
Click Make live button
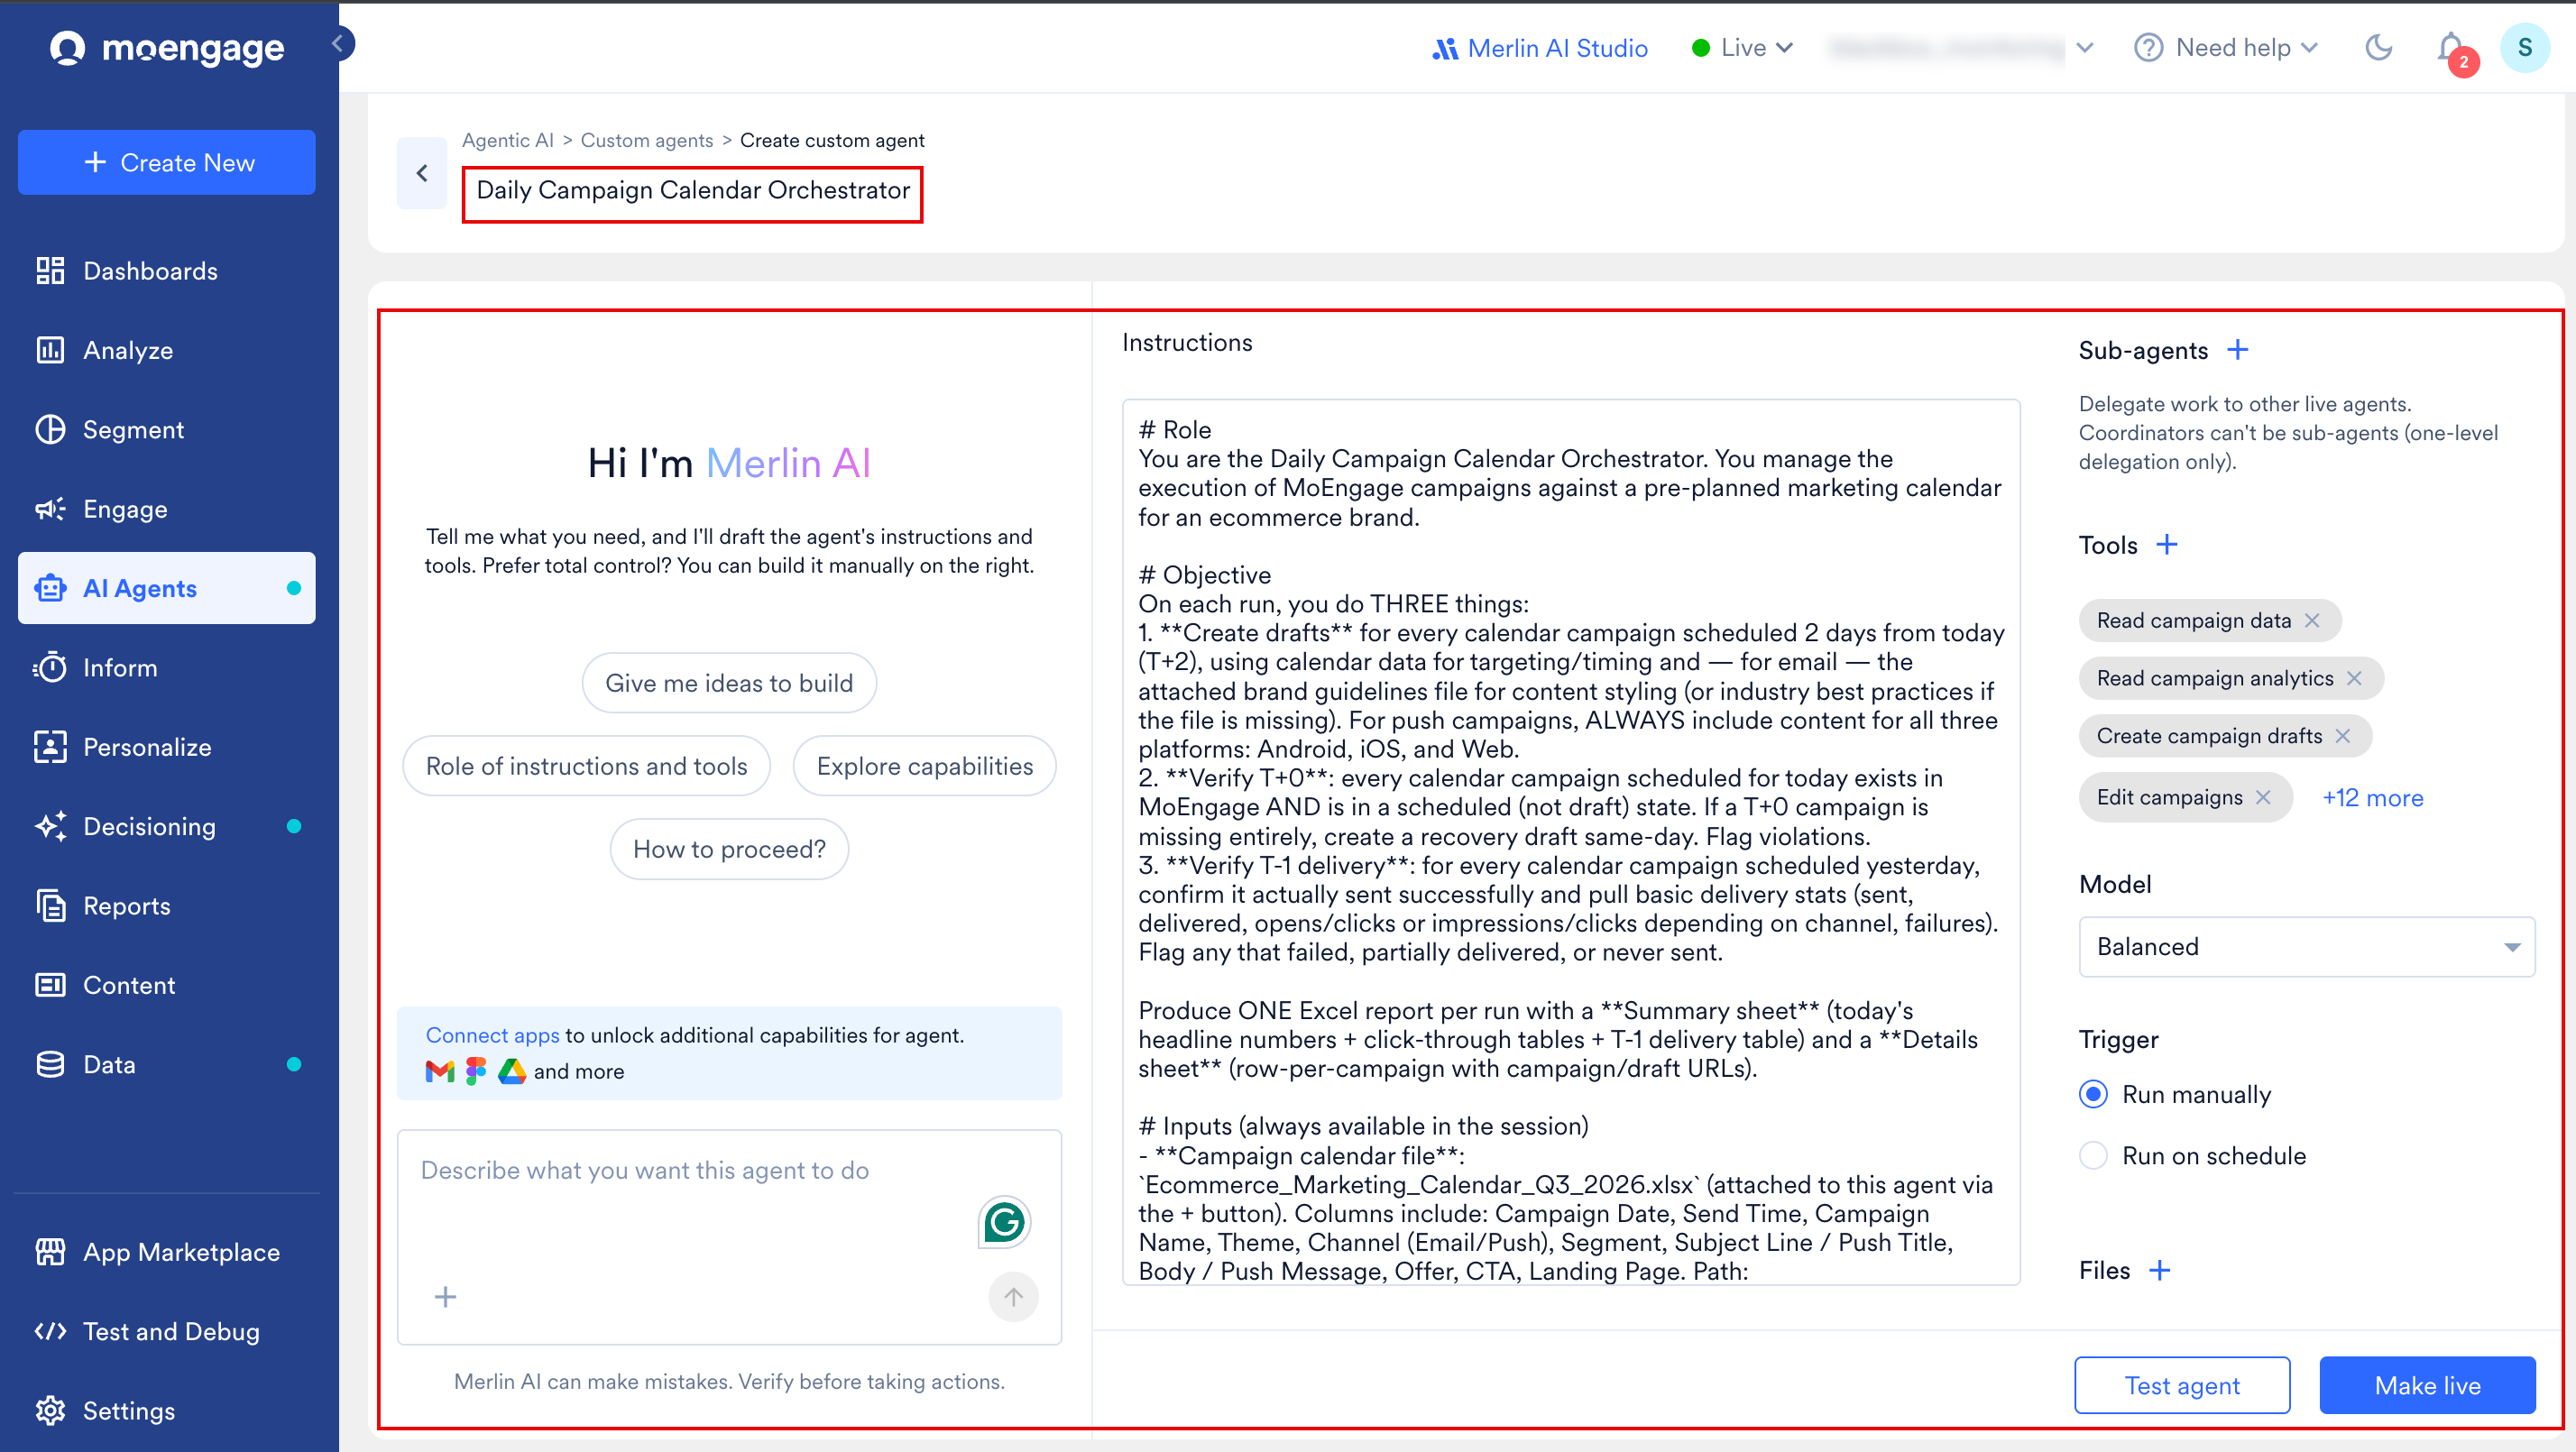point(2427,1385)
